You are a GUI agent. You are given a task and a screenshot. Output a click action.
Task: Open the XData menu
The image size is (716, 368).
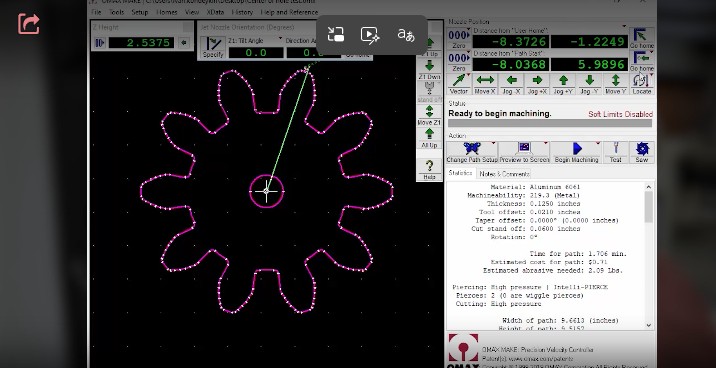215,12
